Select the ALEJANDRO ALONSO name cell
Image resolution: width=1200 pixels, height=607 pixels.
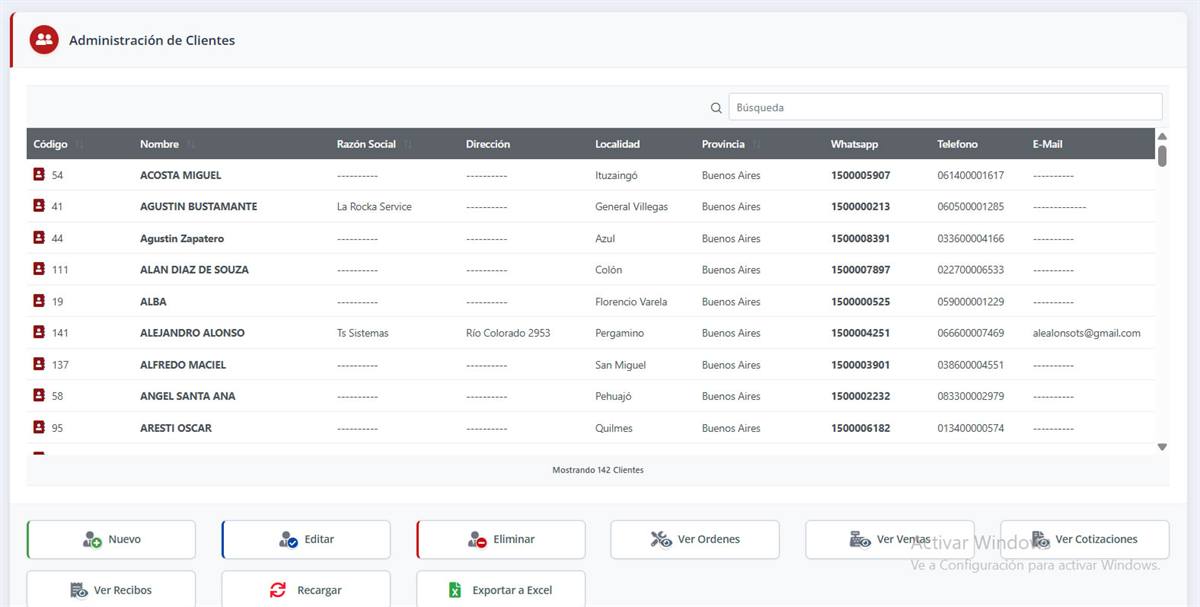point(192,332)
